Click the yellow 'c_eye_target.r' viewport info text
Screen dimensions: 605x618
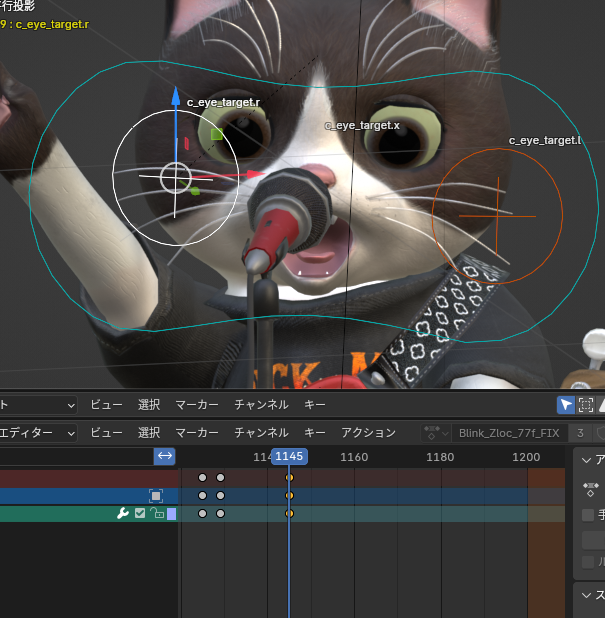coord(52,24)
